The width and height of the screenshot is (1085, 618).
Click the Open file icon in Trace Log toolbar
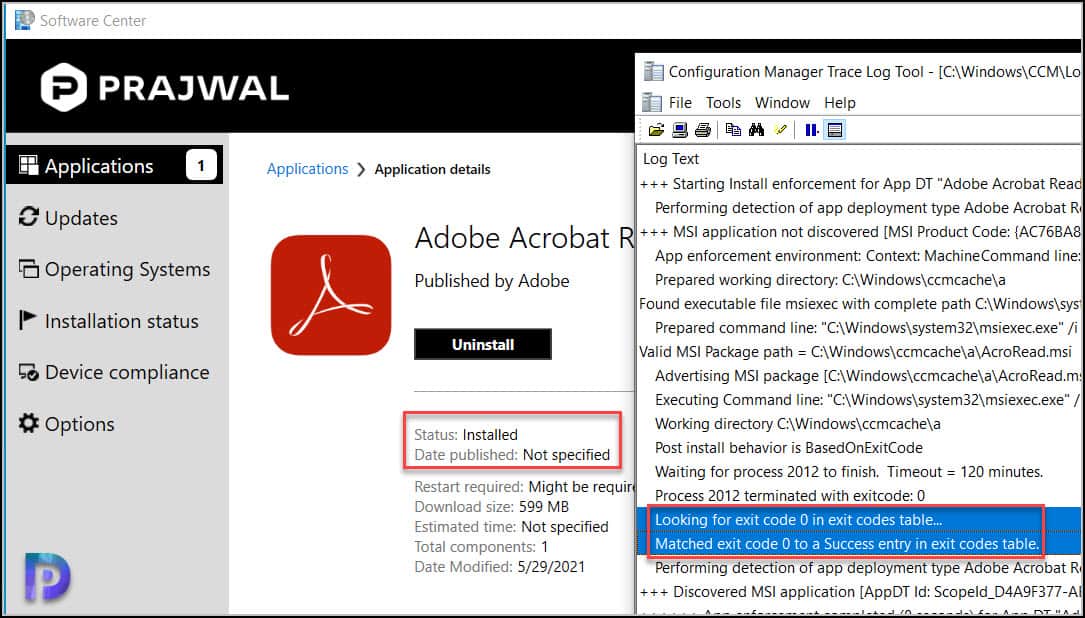click(655, 129)
